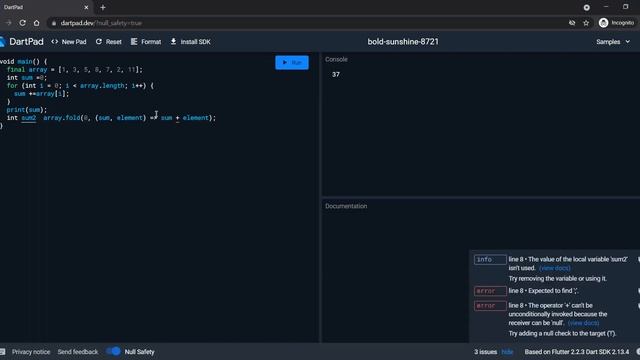Open view docs link for sum2 info
The width and height of the screenshot is (640, 360).
click(555, 268)
